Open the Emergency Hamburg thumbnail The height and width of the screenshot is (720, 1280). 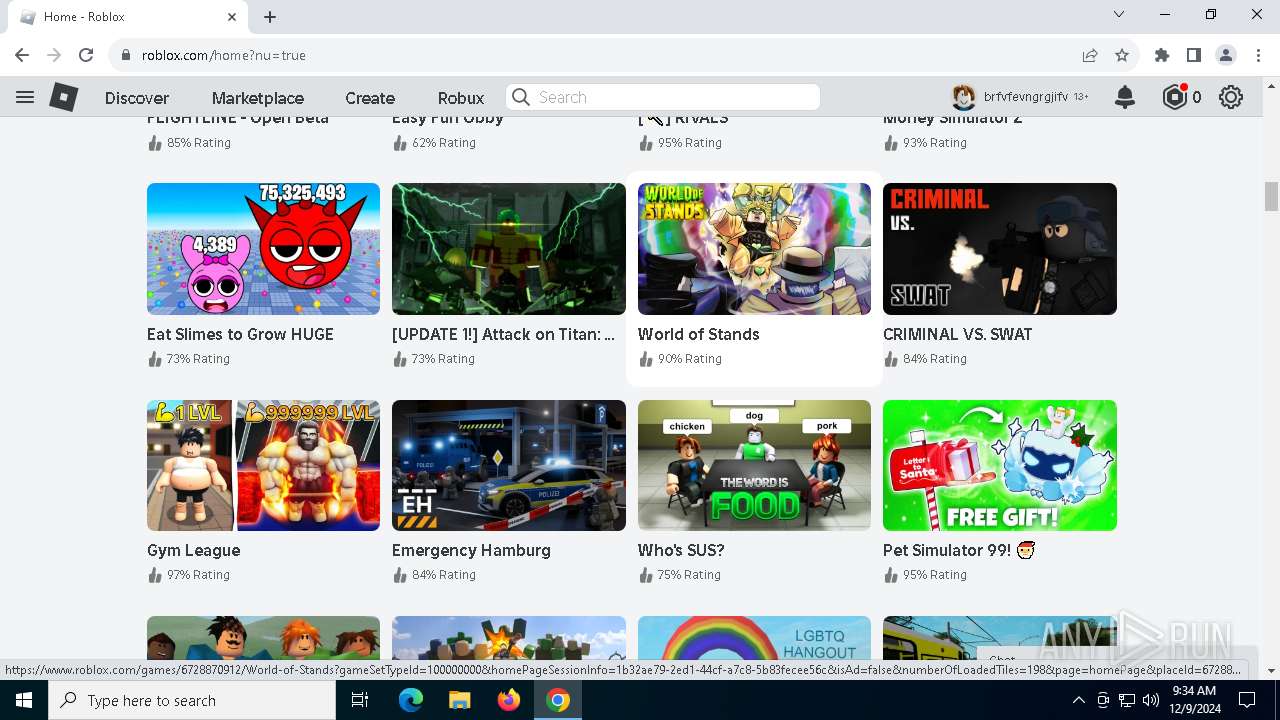509,465
